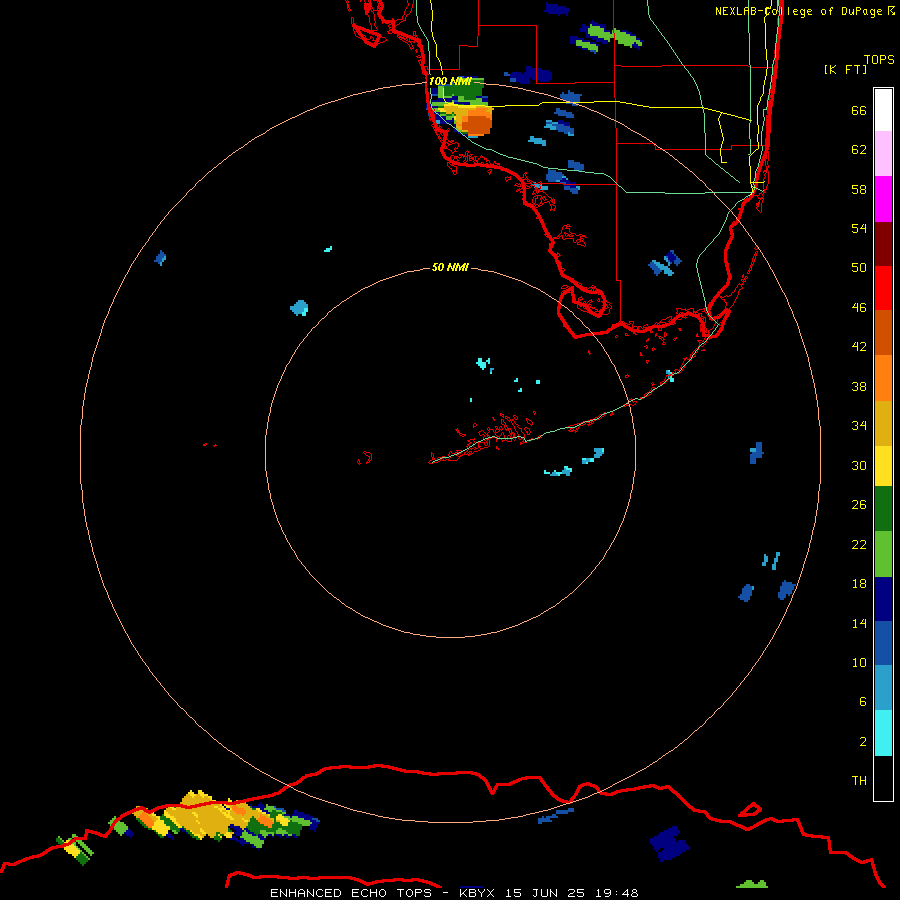This screenshot has width=900, height=900.
Task: Click the cyan swatch between 6 and 2
Action: coord(883,733)
